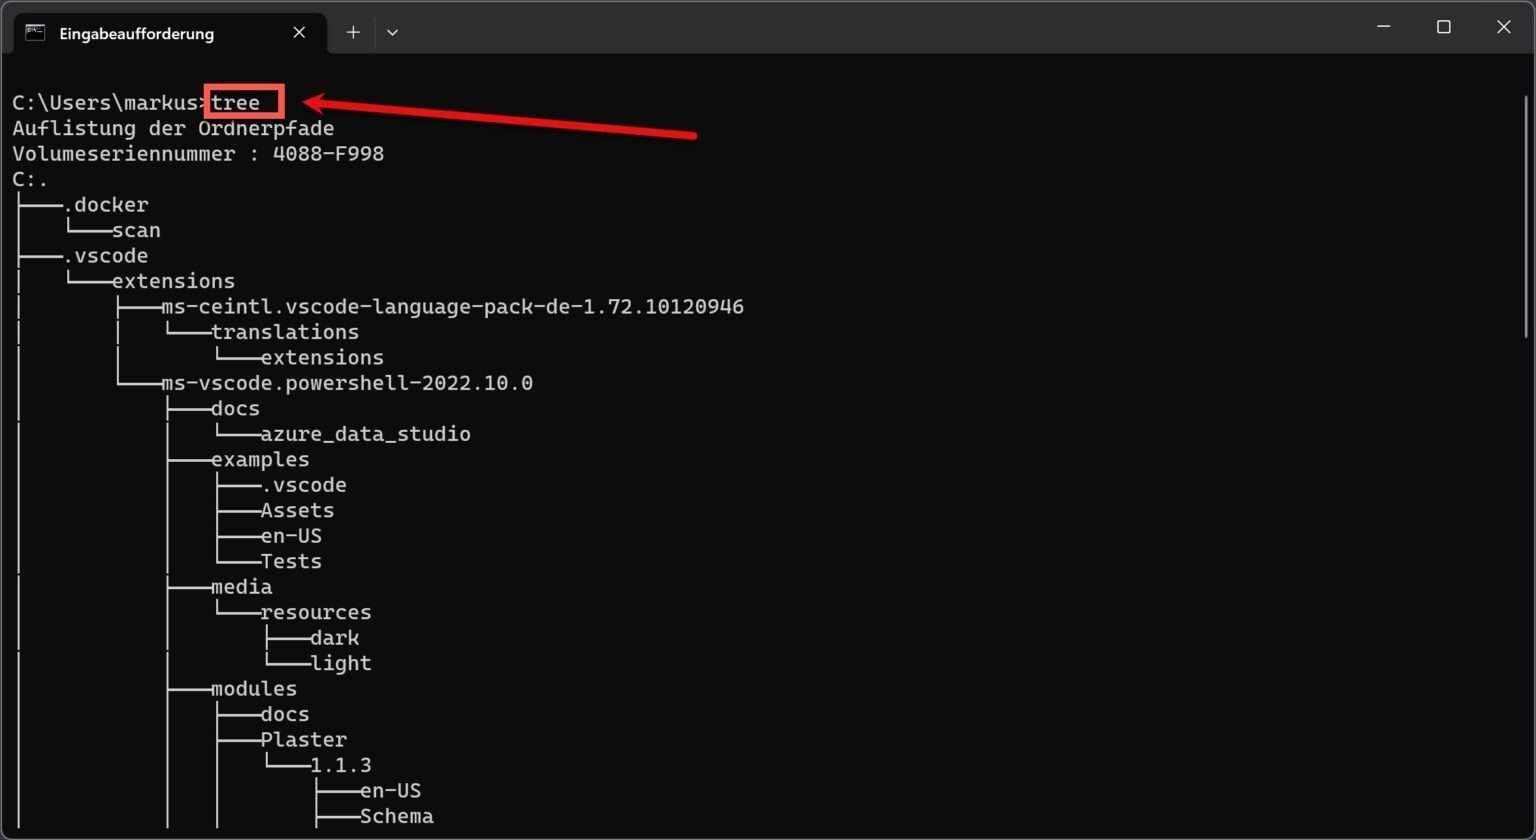
Task: Select the media directory in the tree
Action: pyautogui.click(x=241, y=586)
